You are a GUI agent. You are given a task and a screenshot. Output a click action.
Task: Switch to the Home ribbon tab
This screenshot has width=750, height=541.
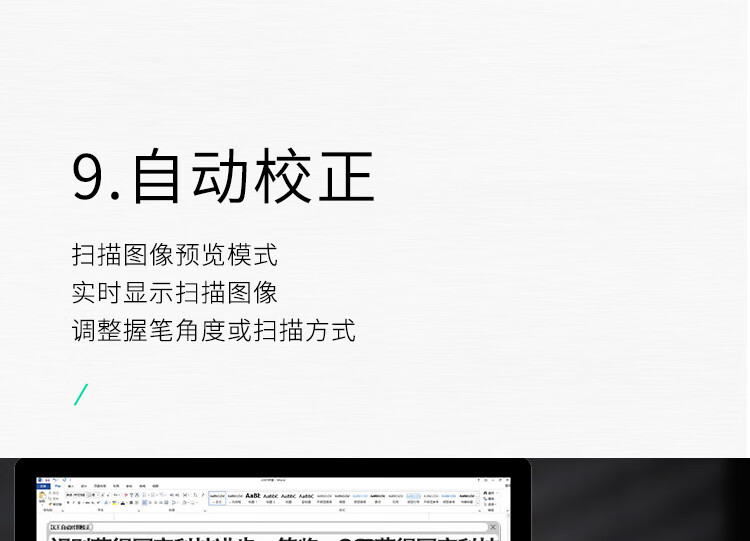pyautogui.click(x=57, y=487)
